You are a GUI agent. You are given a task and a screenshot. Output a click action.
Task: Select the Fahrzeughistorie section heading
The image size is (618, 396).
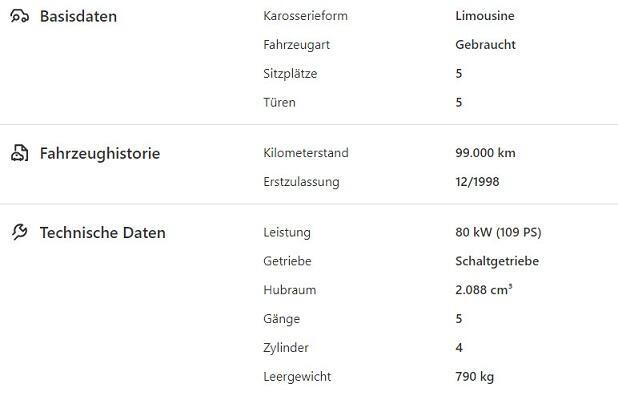click(x=100, y=154)
